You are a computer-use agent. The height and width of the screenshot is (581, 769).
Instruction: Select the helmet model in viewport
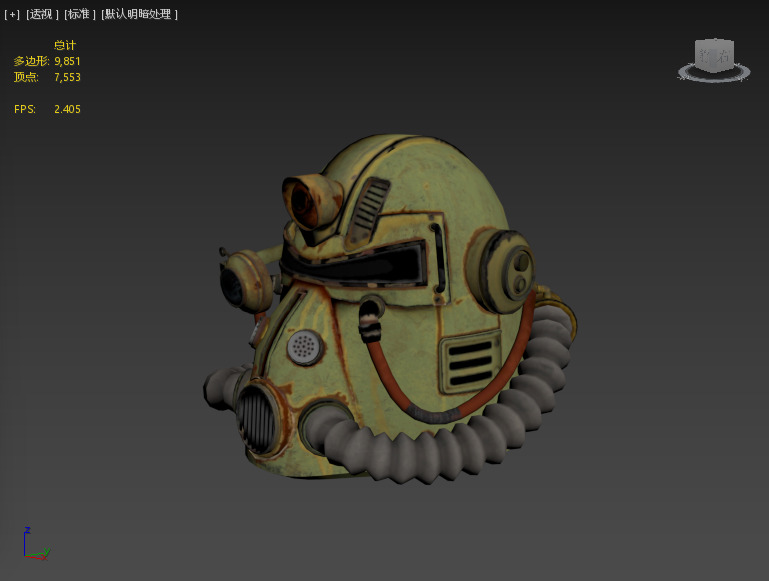pos(390,309)
